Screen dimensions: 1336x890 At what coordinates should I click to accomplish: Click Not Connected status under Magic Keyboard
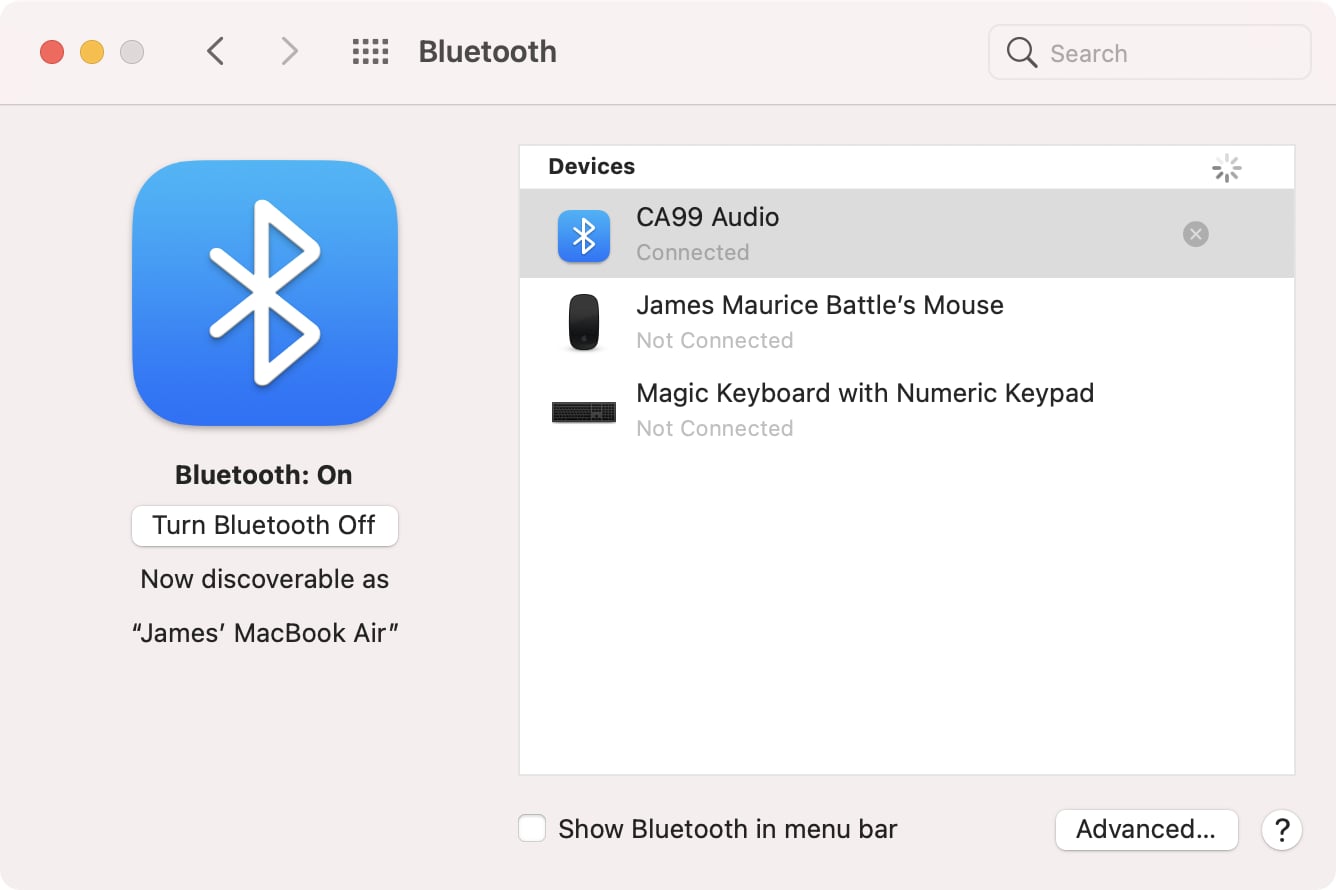(x=715, y=428)
